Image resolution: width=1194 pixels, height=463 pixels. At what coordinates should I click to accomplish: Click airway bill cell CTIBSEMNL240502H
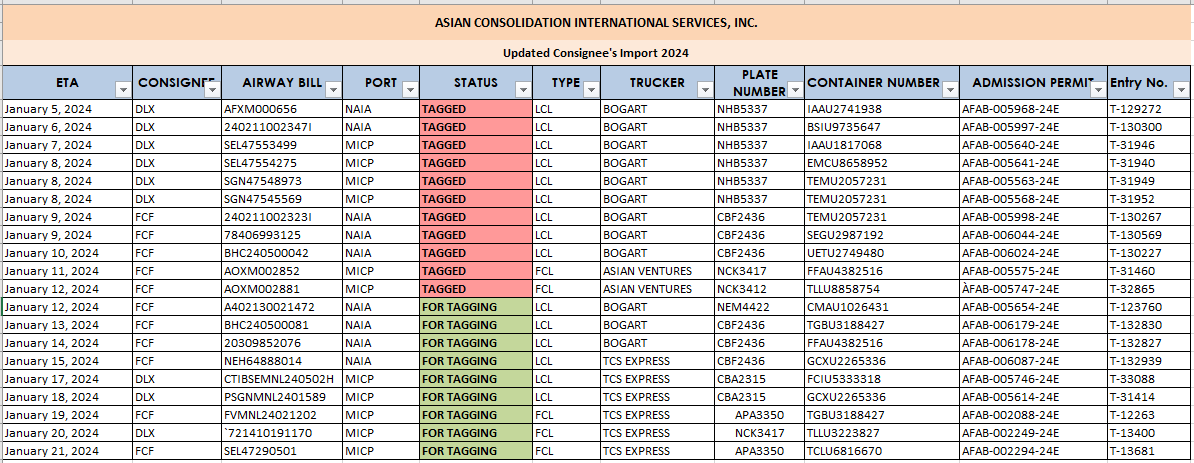pyautogui.click(x=279, y=379)
